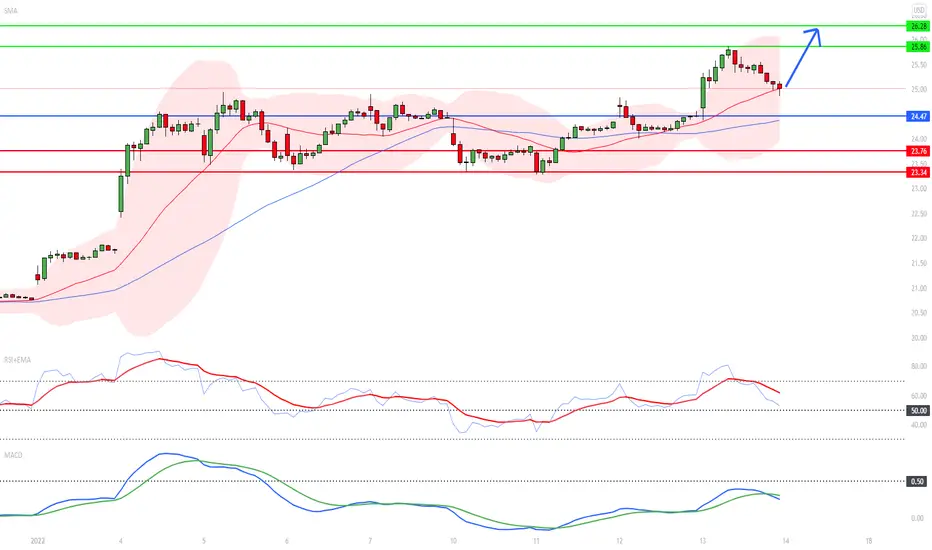932x550 pixels.
Task: Select the 25.86 green price label
Action: 918,46
